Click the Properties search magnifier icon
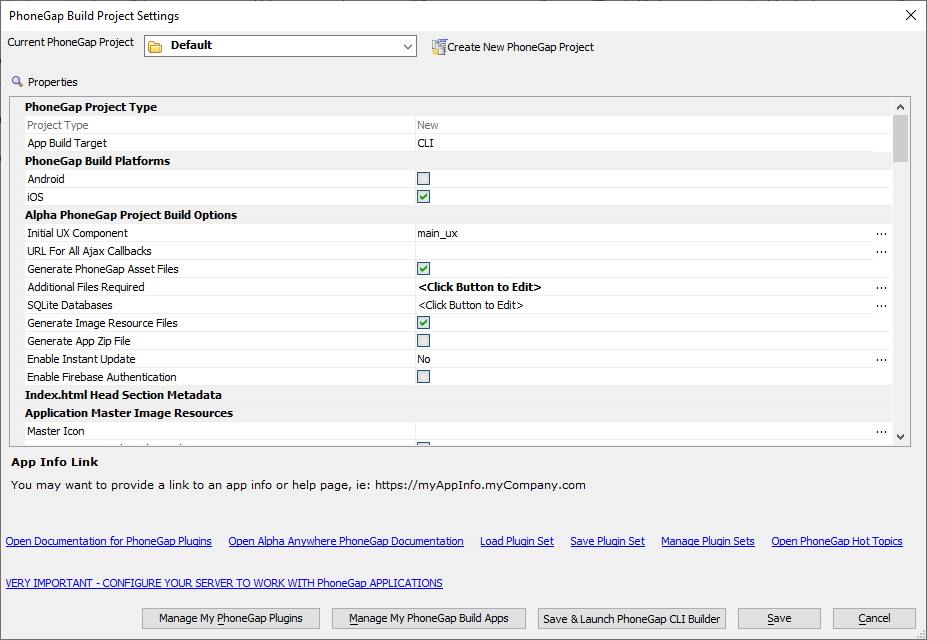This screenshot has width=927, height=640. tap(17, 82)
